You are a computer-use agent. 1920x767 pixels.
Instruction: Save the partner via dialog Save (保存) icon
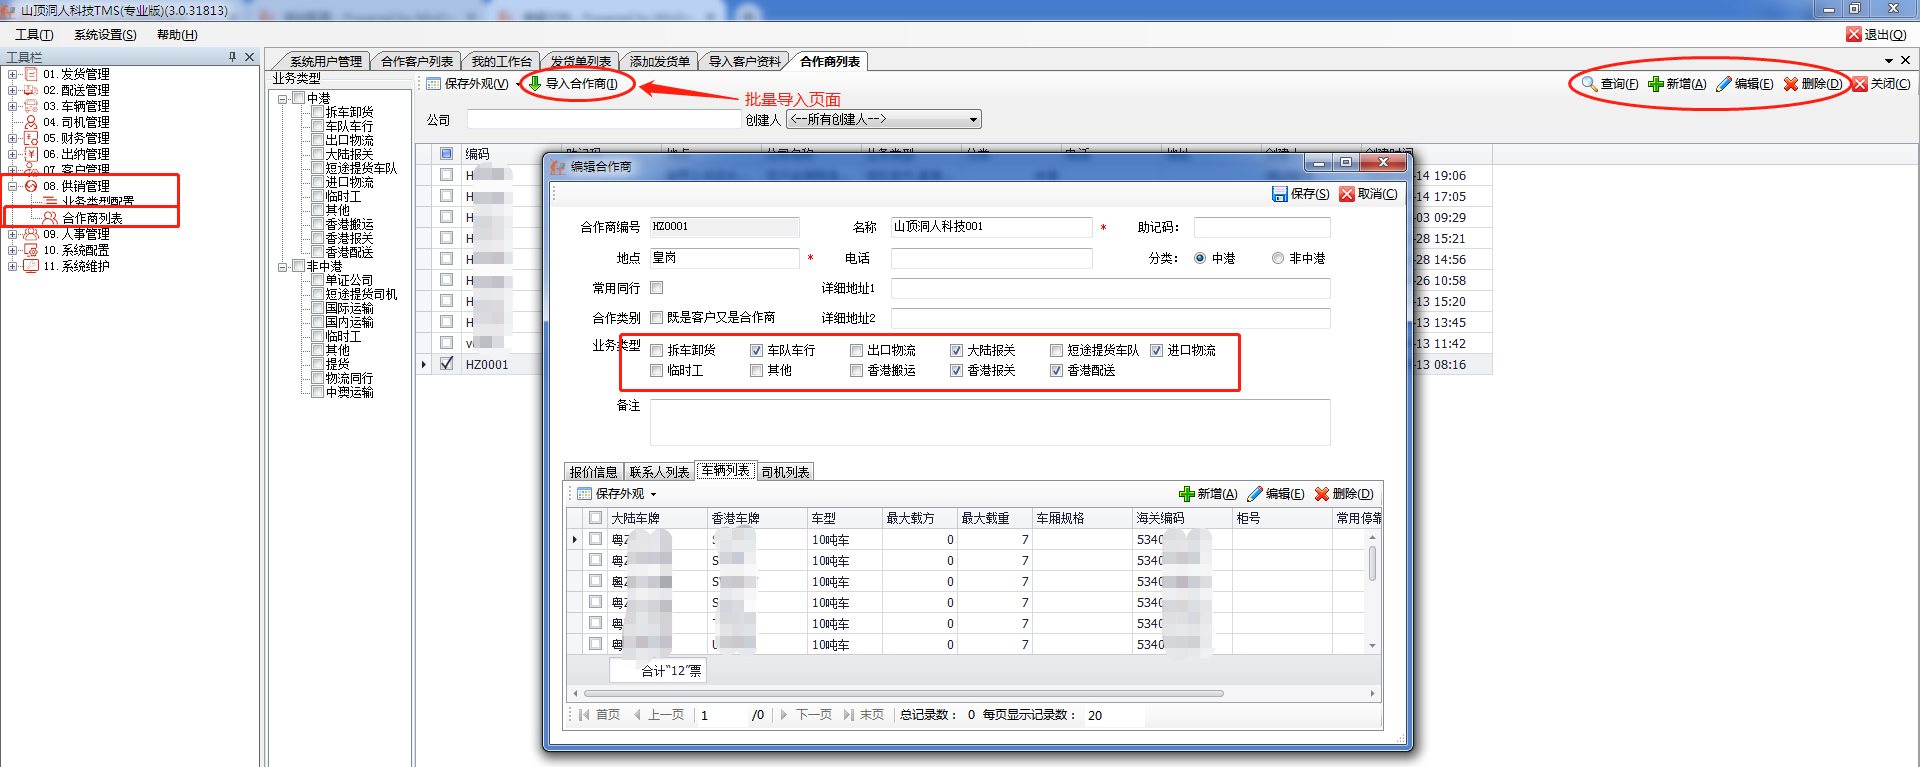(1279, 194)
